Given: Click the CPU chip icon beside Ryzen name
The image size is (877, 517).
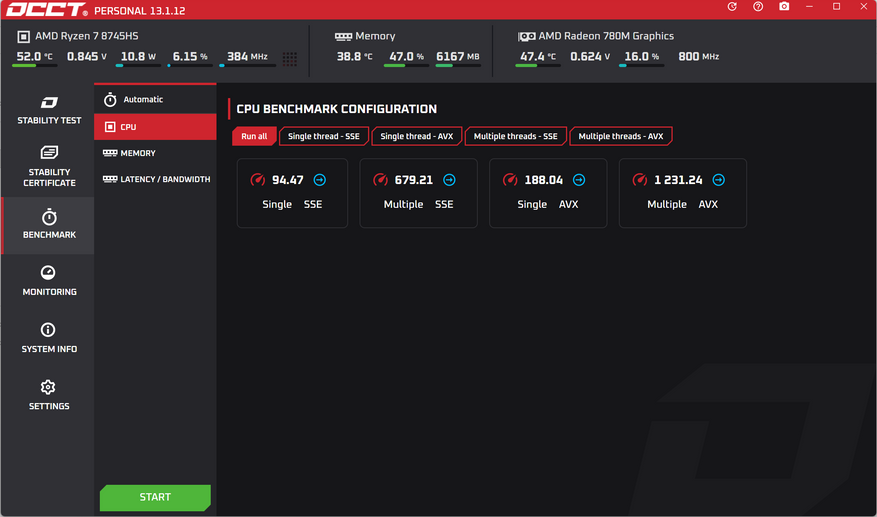Looking at the screenshot, I should point(23,36).
